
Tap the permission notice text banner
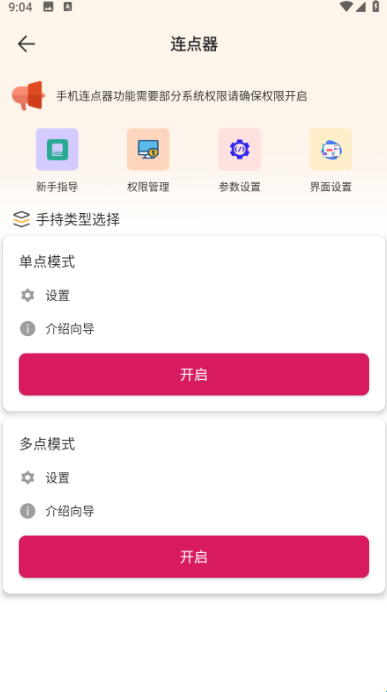coord(181,96)
